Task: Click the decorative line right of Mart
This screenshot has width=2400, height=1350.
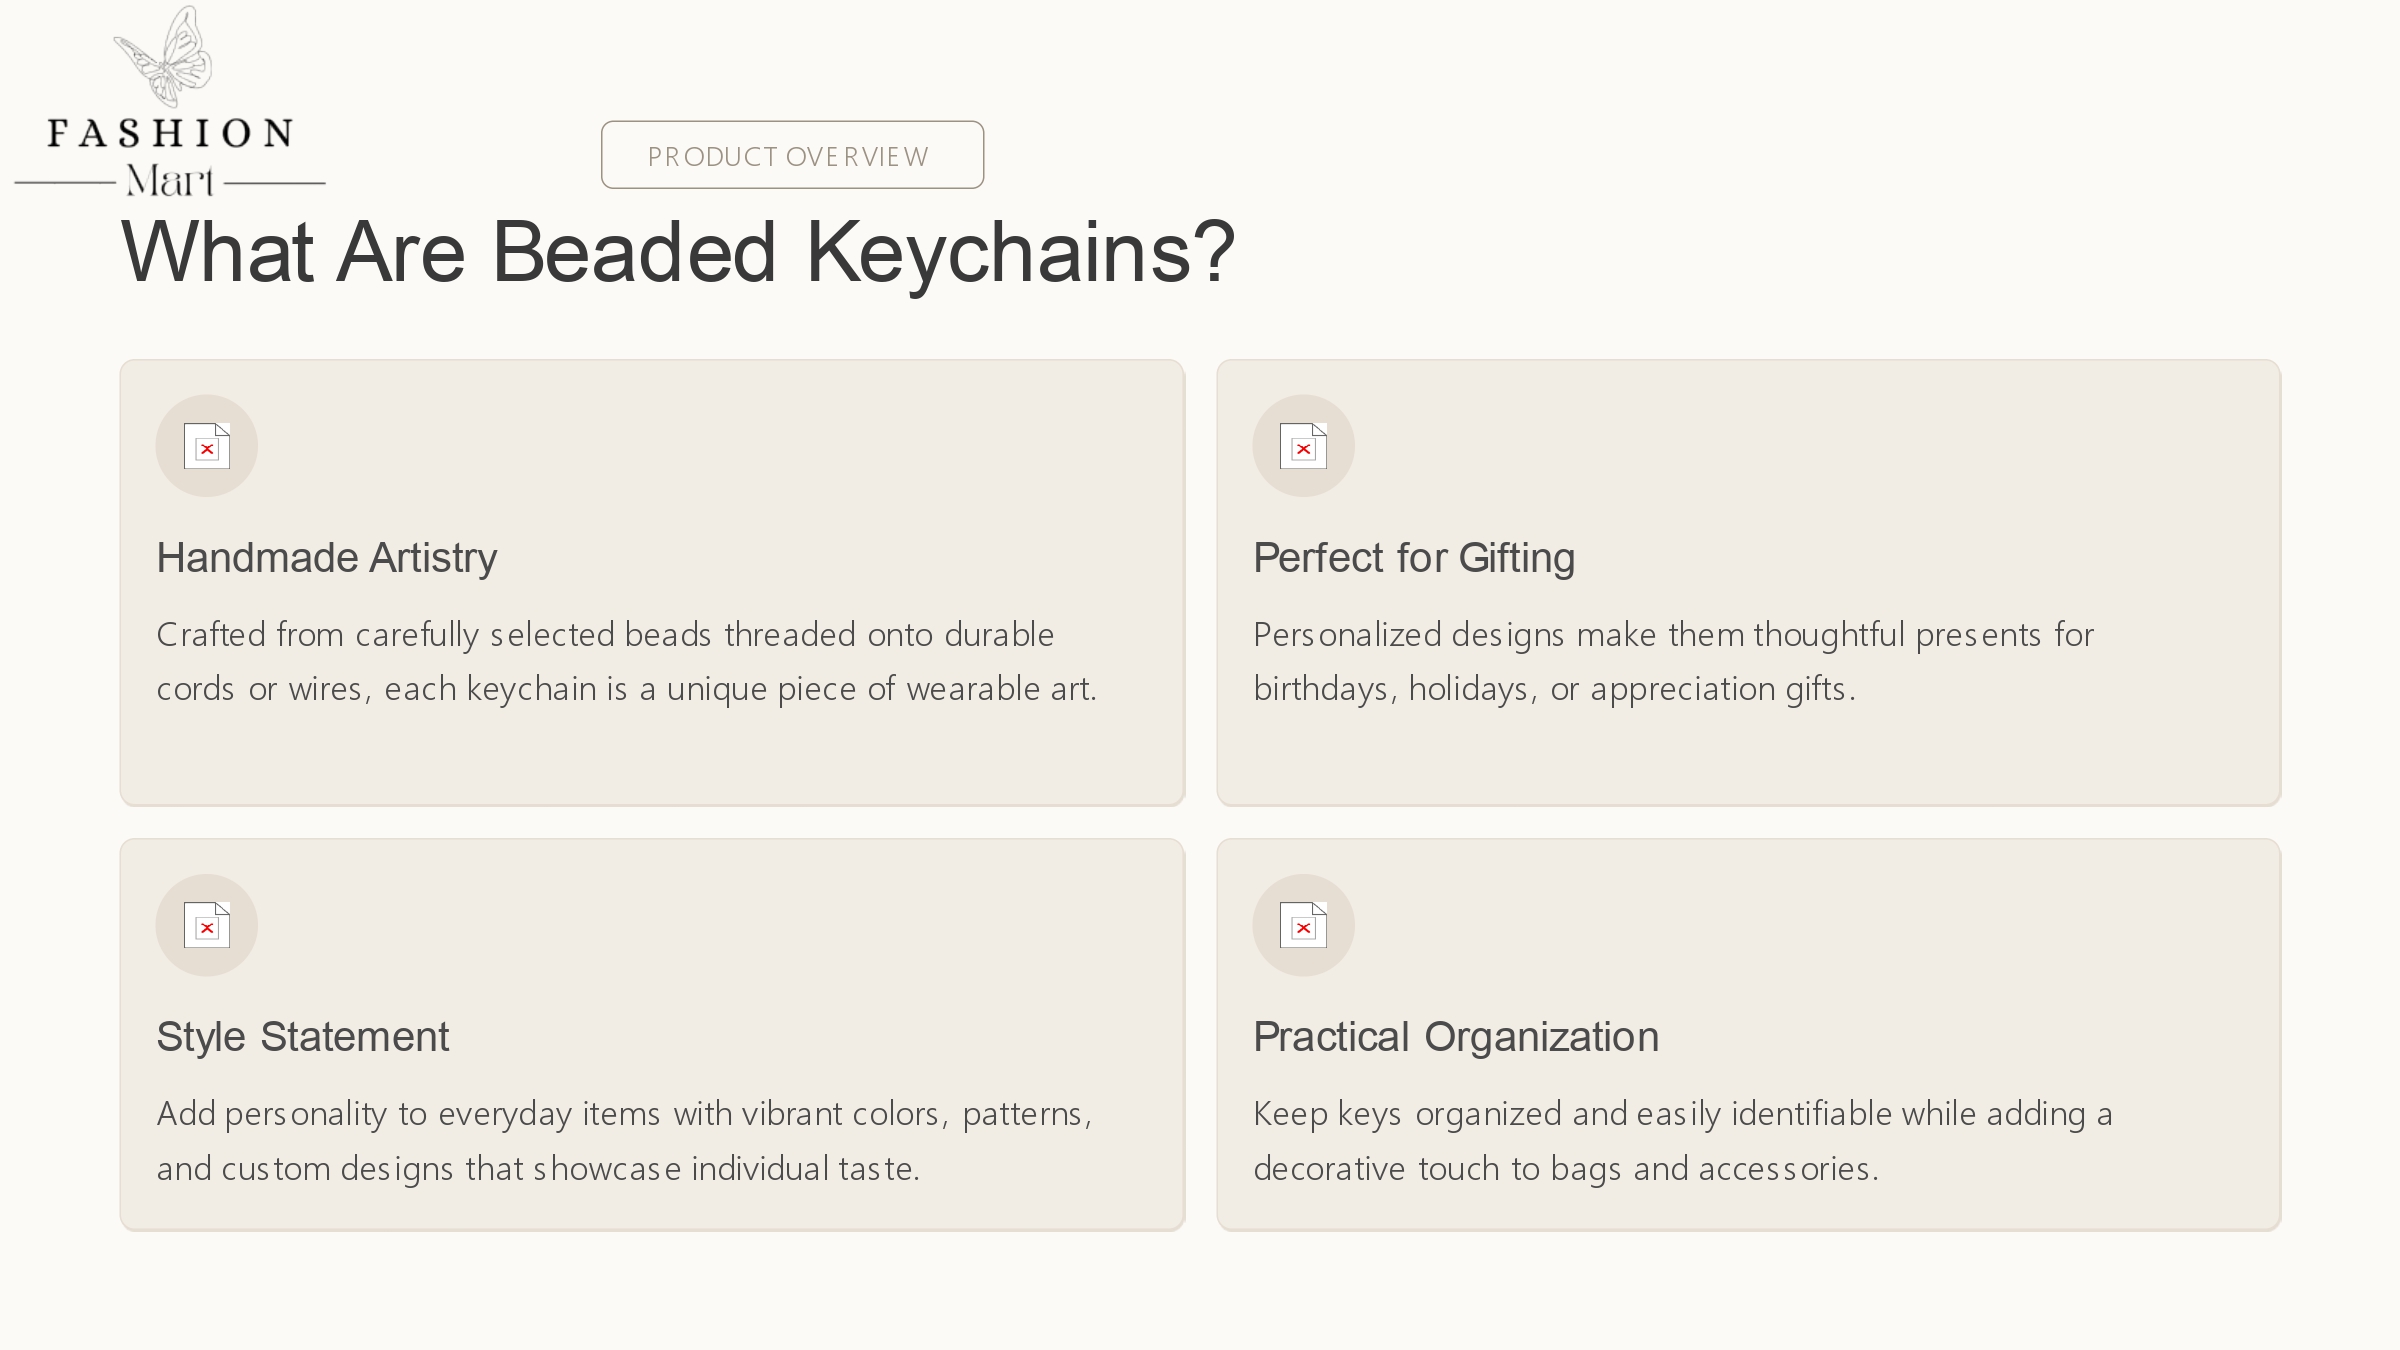Action: pos(274,183)
